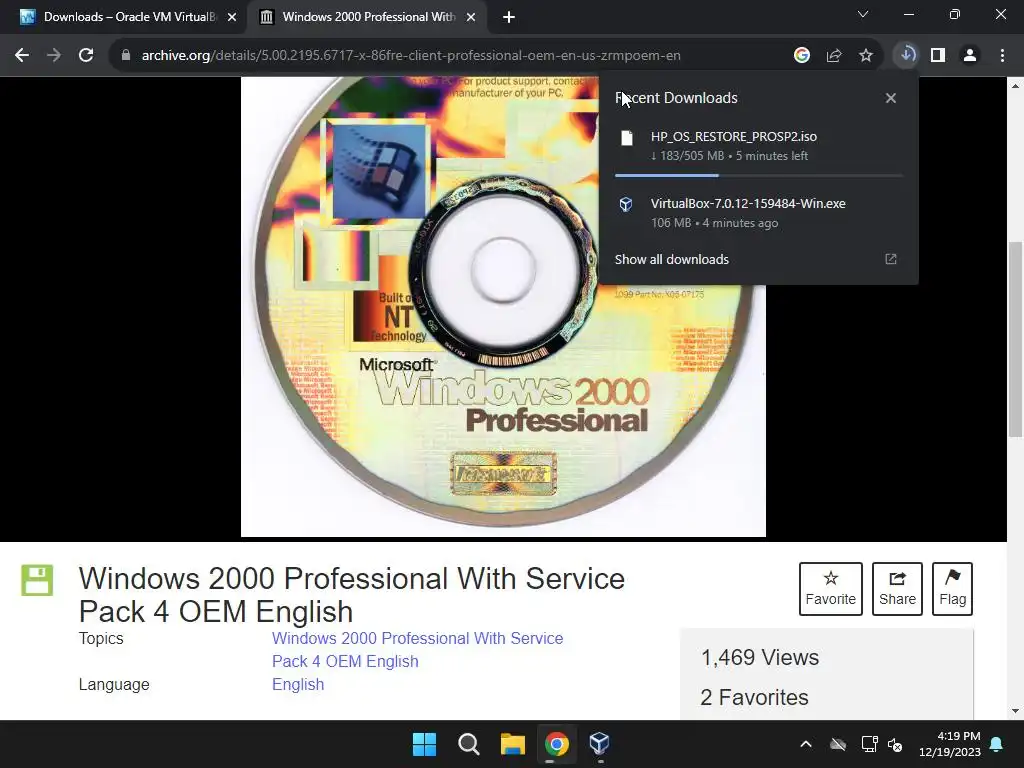The height and width of the screenshot is (768, 1024).
Task: Close the Windows 2000 Professional tab
Action: point(471,17)
